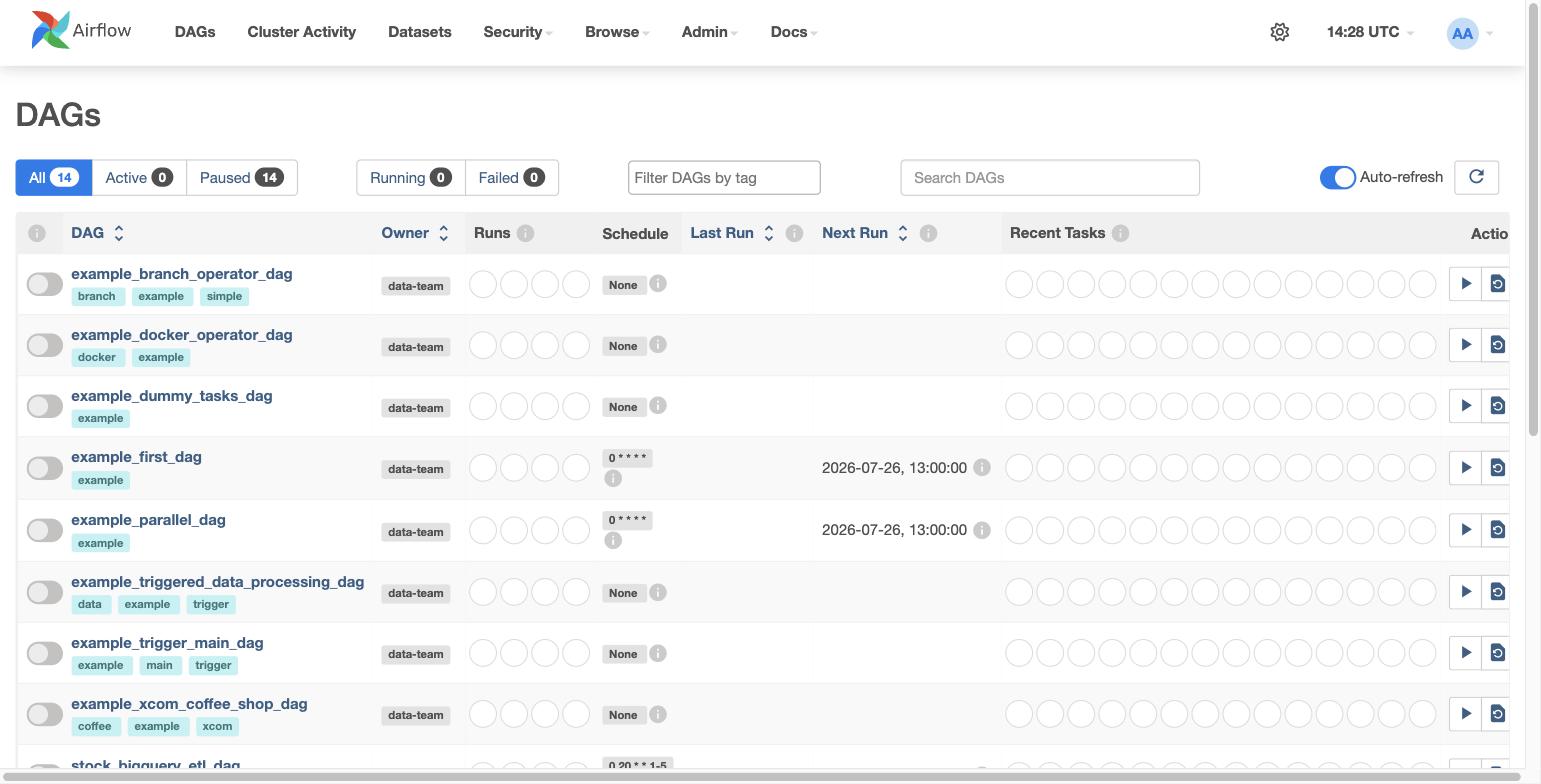Go to Cluster Activity page
The image size is (1541, 784).
(302, 32)
